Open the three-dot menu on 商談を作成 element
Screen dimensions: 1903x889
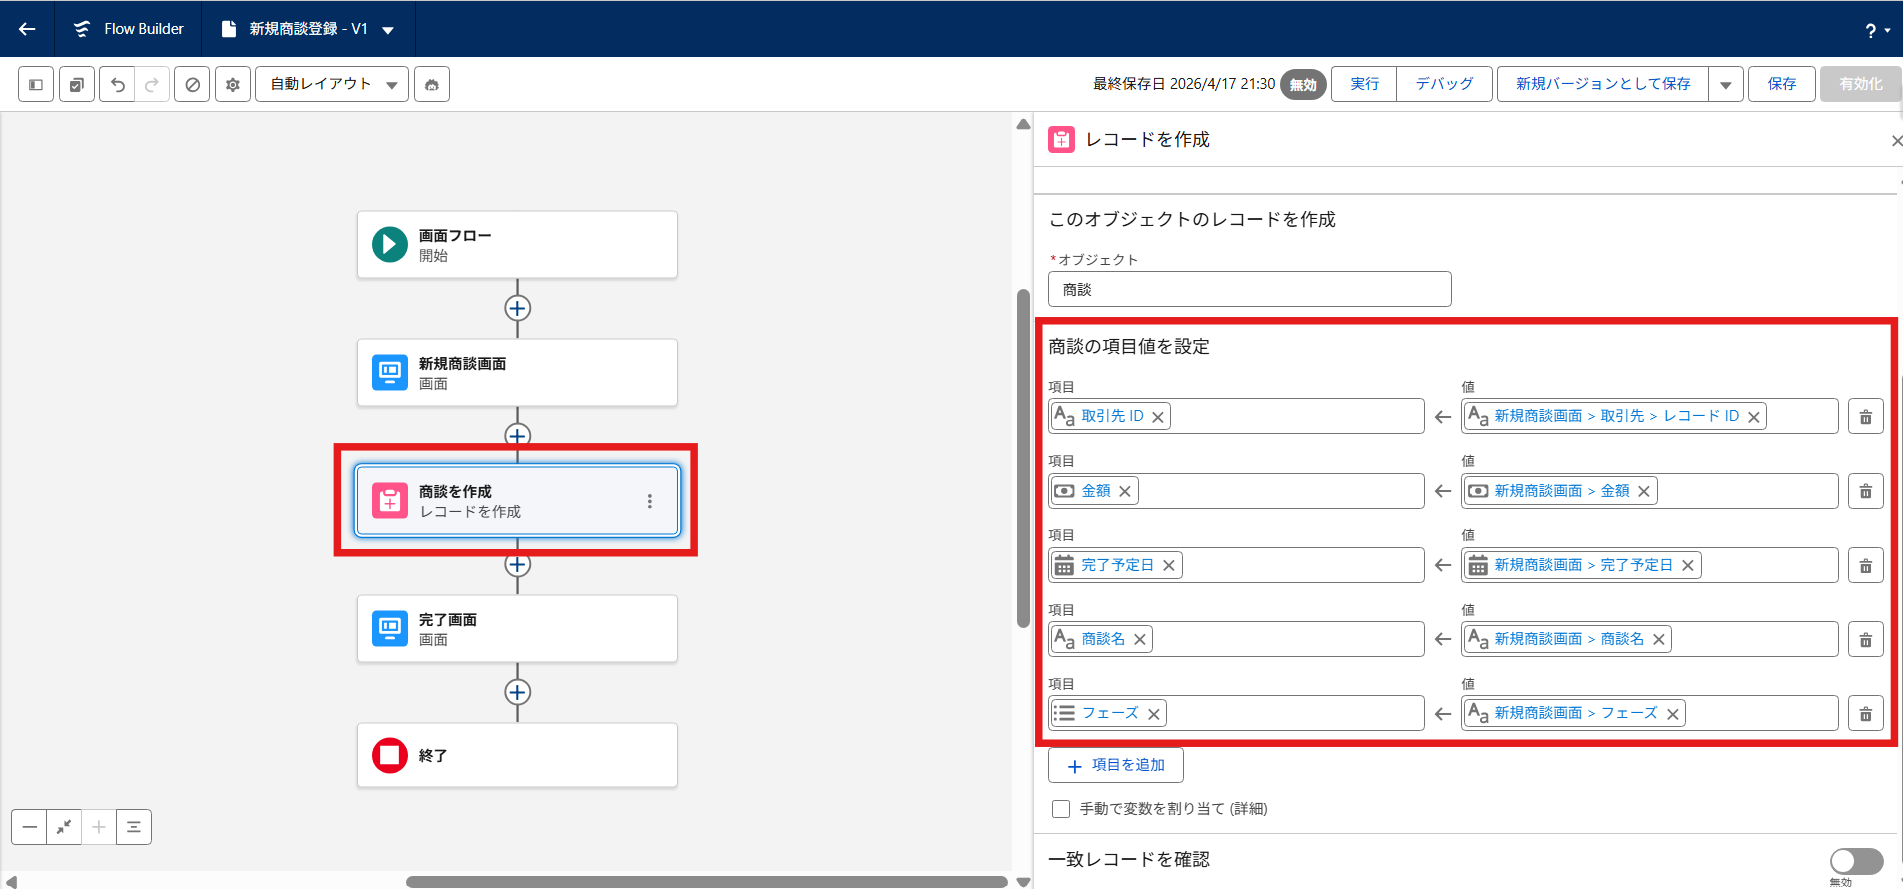point(651,500)
